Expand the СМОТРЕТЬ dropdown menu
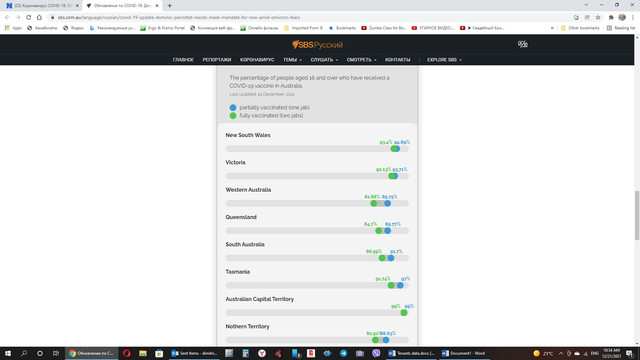640x360 pixels. pyautogui.click(x=361, y=60)
